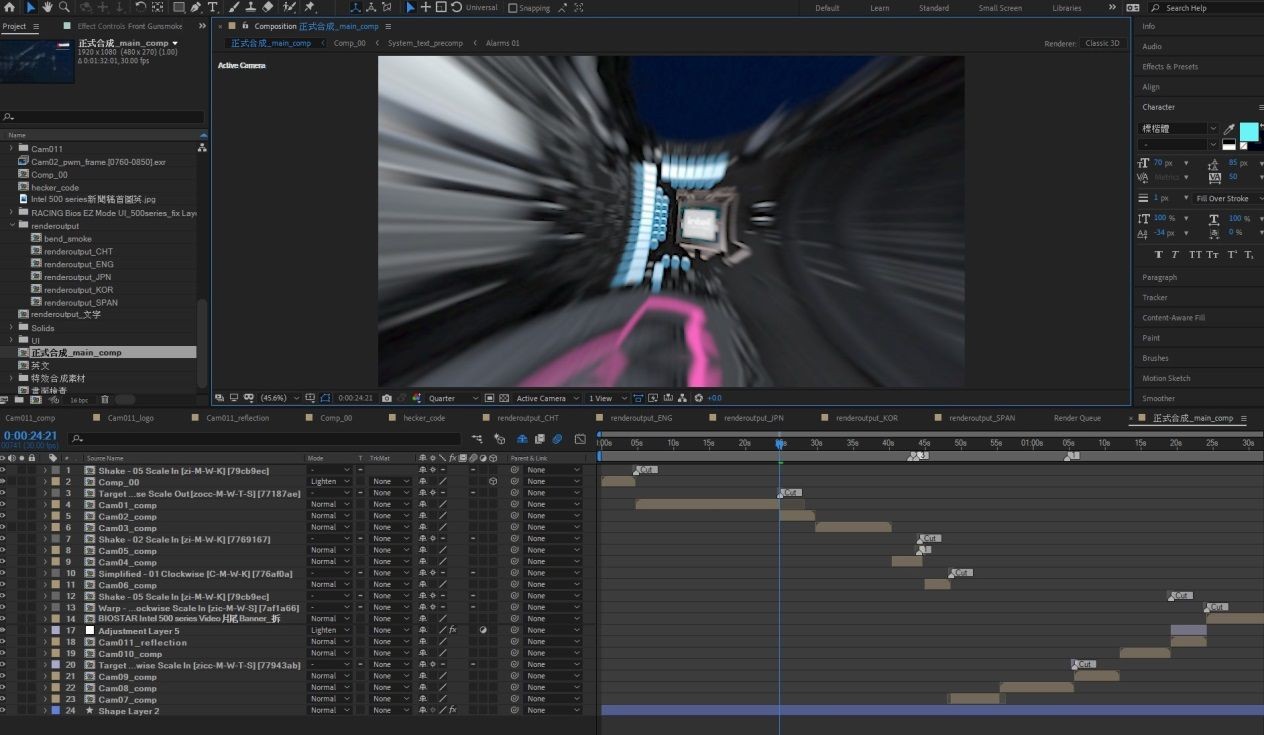
Task: Select the Pen tool
Action: [195, 7]
